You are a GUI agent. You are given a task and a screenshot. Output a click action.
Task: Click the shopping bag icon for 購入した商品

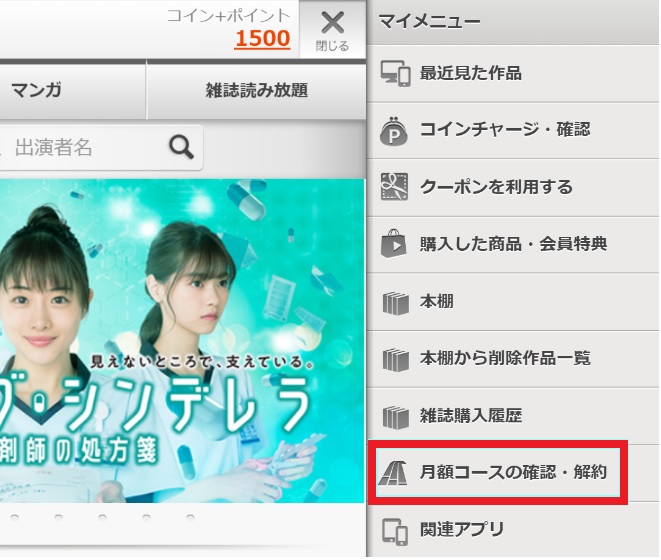click(394, 244)
